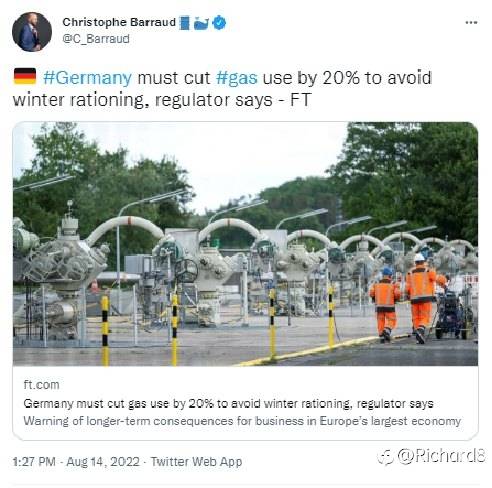The width and height of the screenshot is (492, 488).
Task: Open the #Germany hashtag
Action: coord(87,78)
